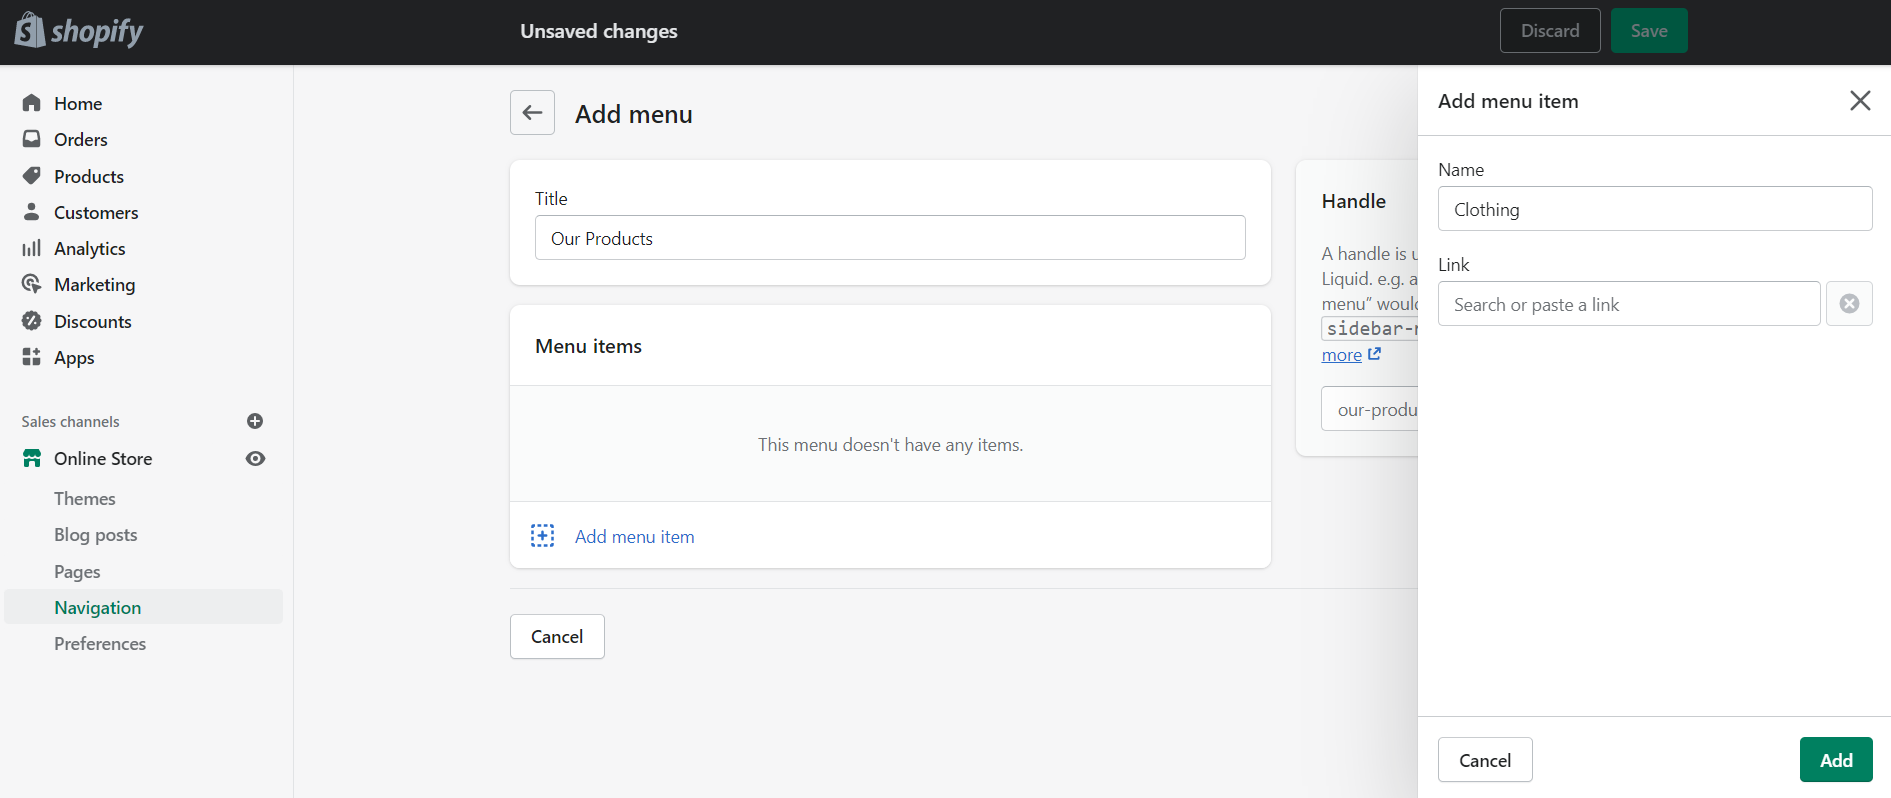The image size is (1891, 798).
Task: Select Navigation in sidebar
Action: coord(144,607)
